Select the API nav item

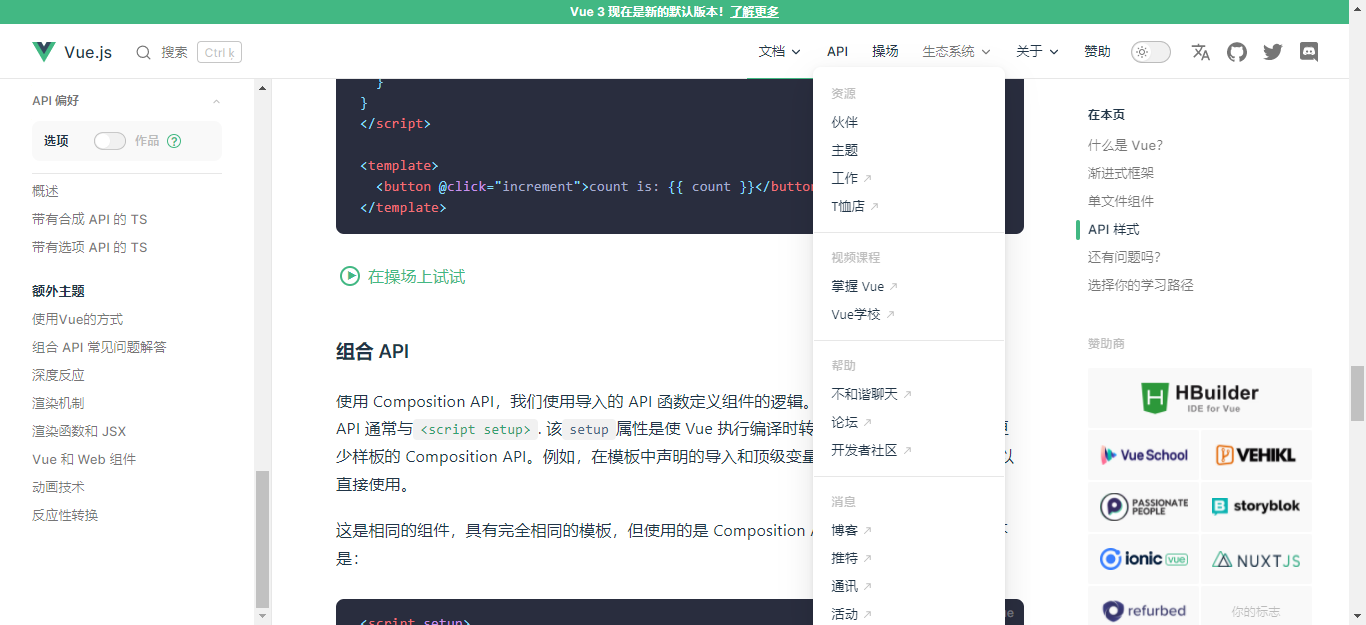(838, 52)
